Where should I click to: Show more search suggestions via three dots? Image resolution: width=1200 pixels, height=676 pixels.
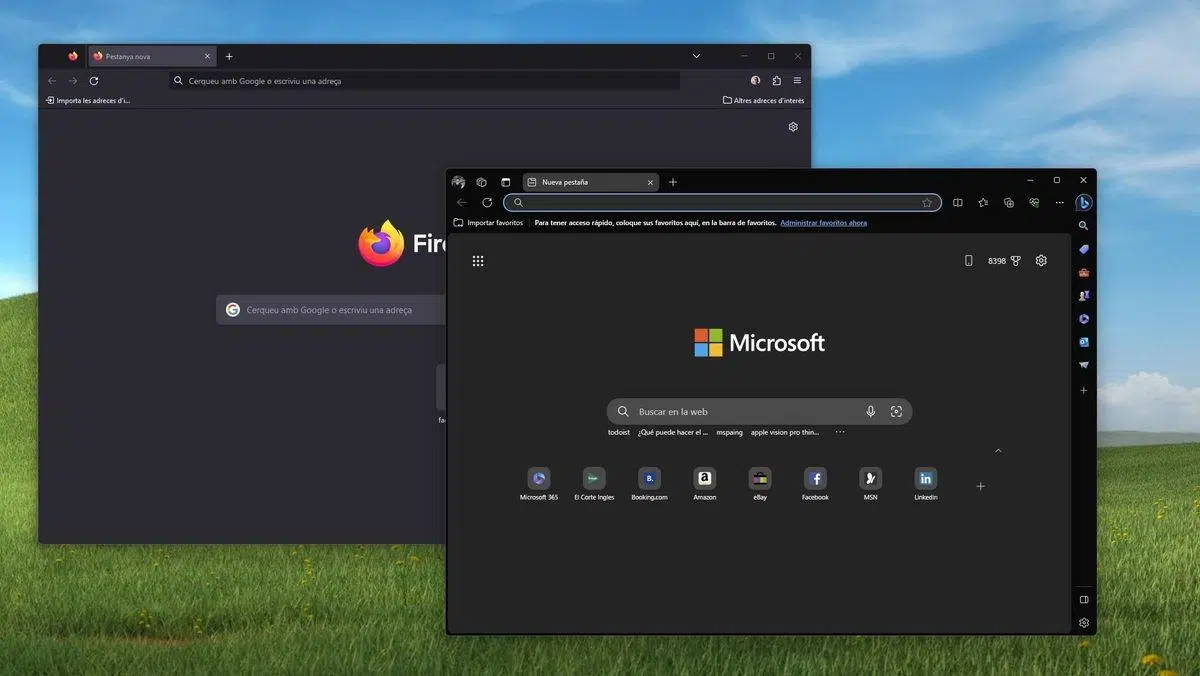click(840, 432)
